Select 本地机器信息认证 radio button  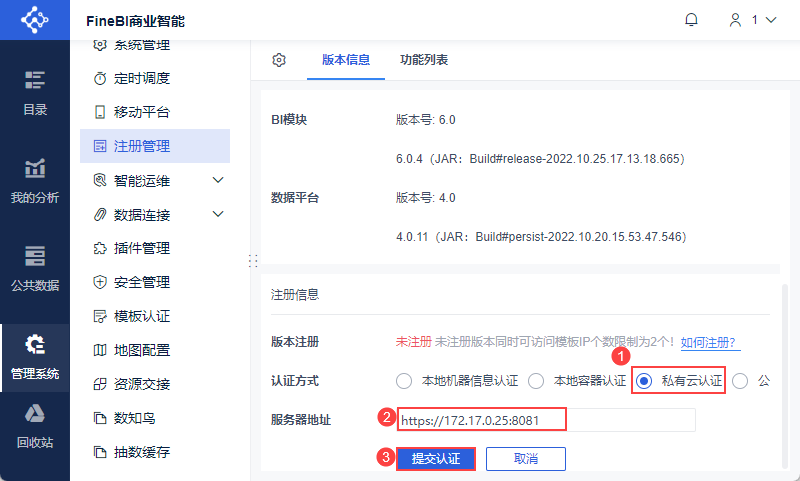[x=404, y=381]
